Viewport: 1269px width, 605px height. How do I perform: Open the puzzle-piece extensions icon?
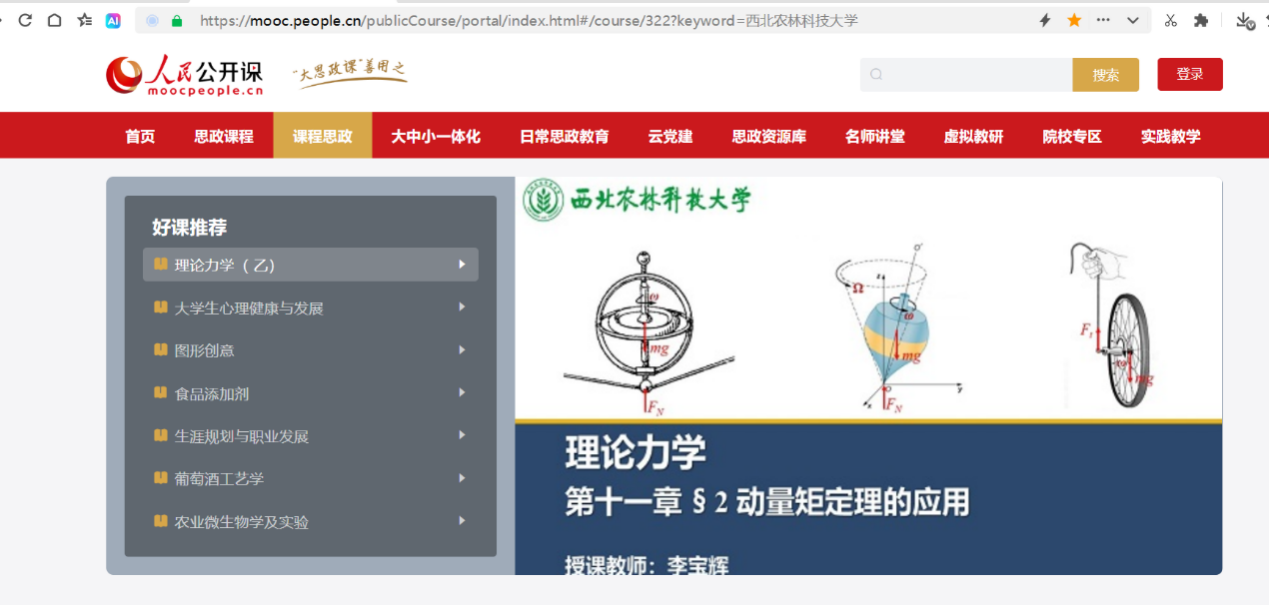tap(1201, 20)
